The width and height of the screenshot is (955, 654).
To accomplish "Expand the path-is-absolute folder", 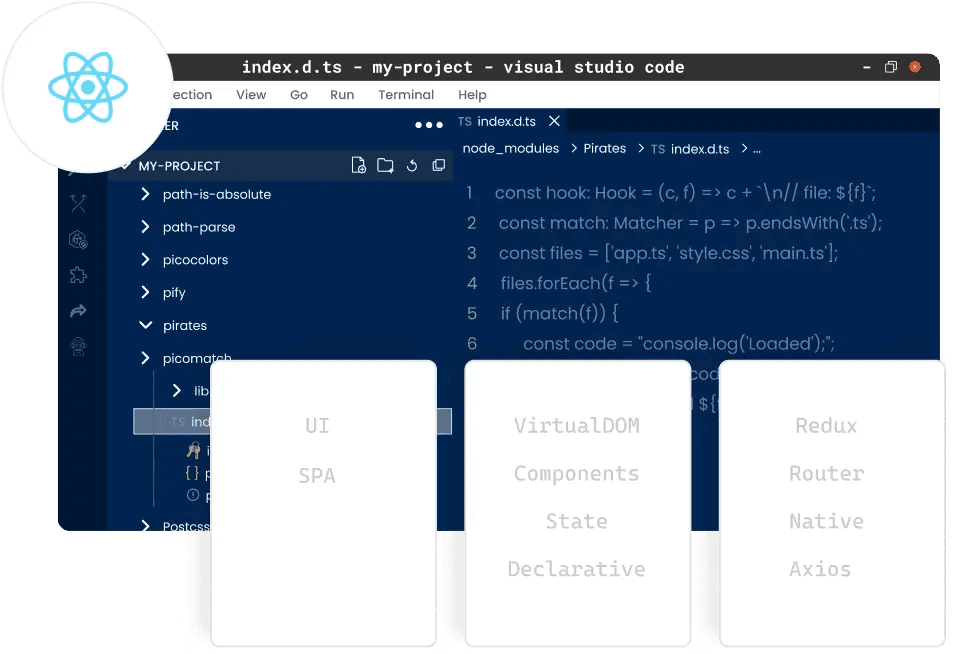I will [x=145, y=194].
